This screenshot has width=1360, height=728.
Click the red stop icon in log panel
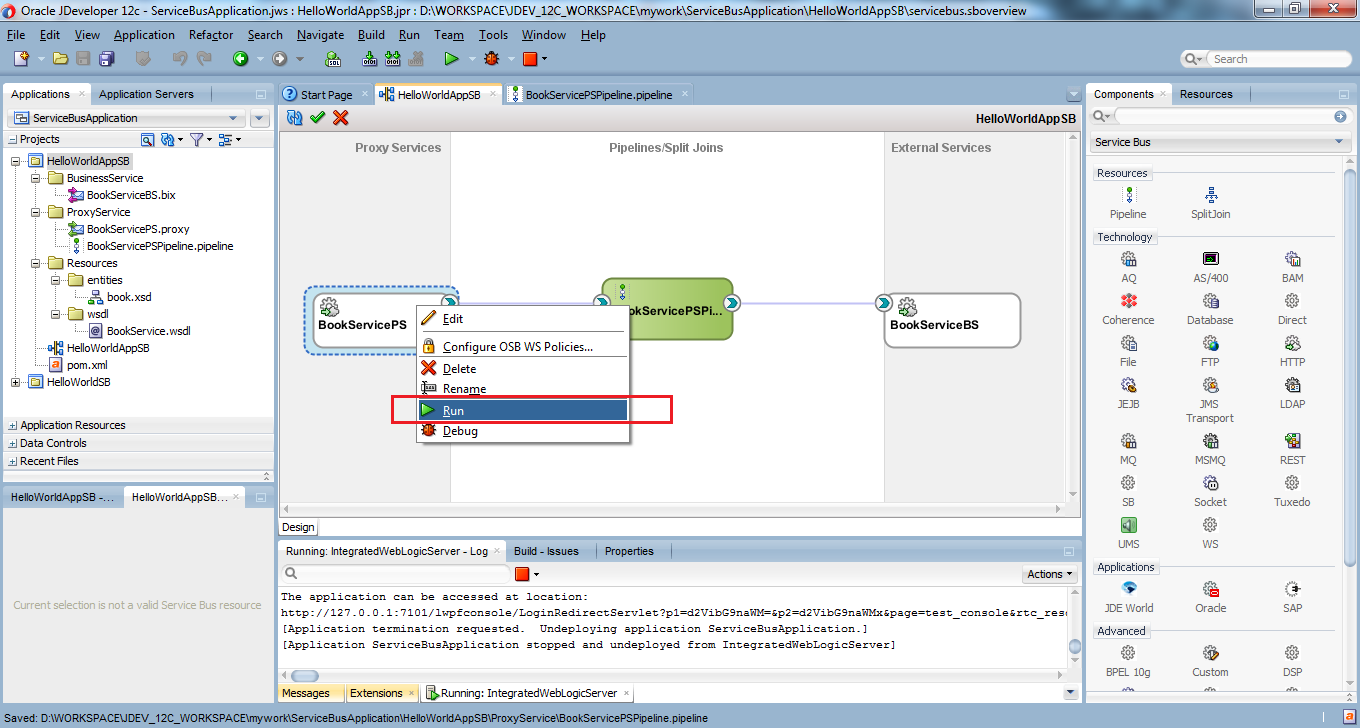[521, 574]
